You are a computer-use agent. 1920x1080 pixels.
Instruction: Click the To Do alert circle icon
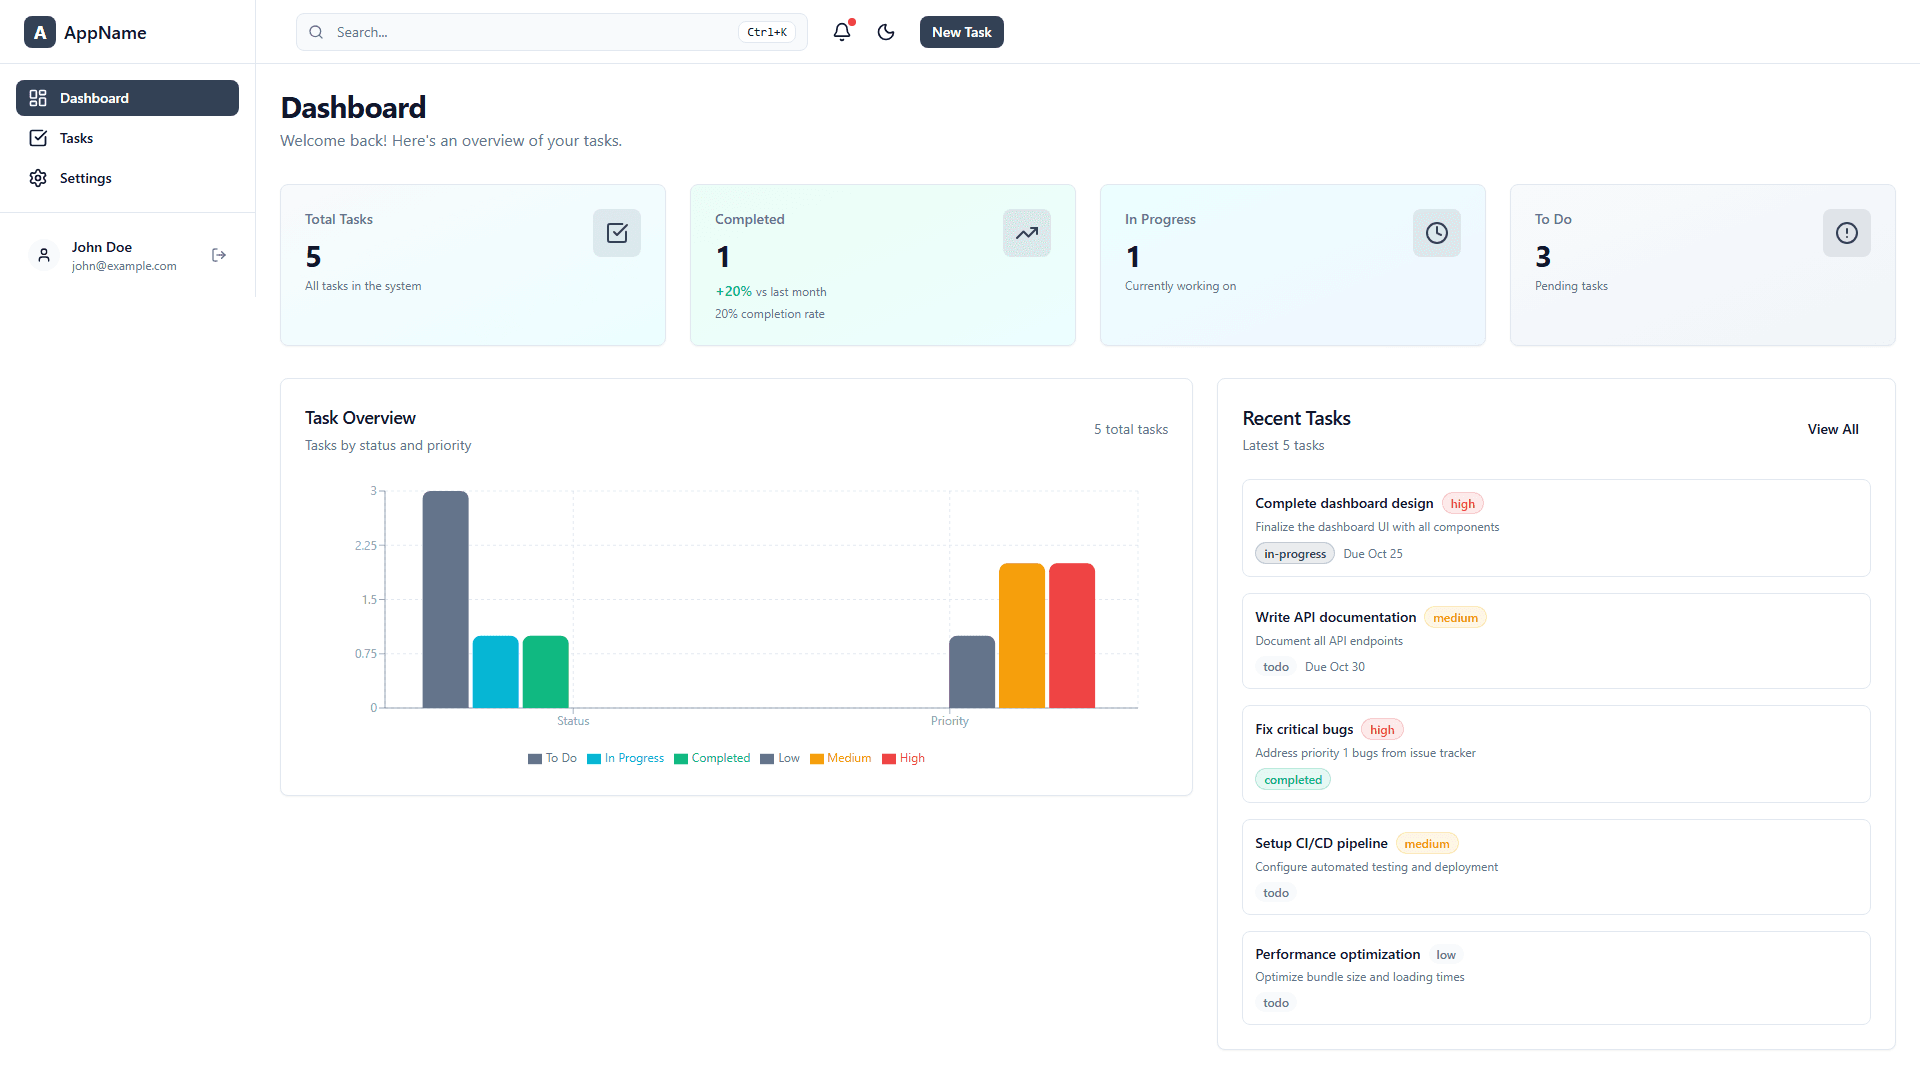(x=1847, y=233)
